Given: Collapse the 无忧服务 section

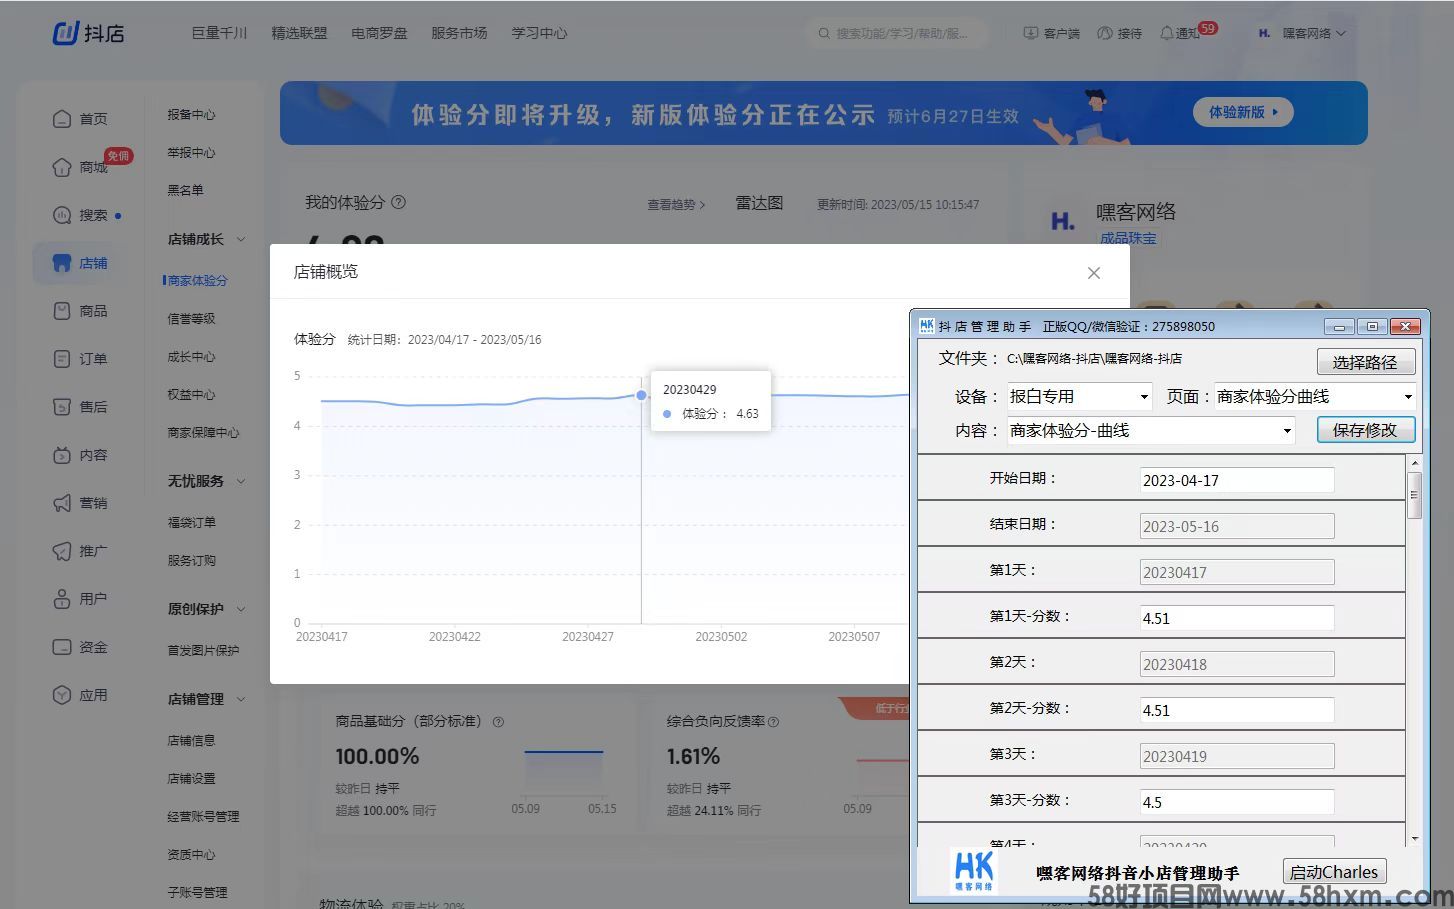Looking at the screenshot, I should click(241, 482).
